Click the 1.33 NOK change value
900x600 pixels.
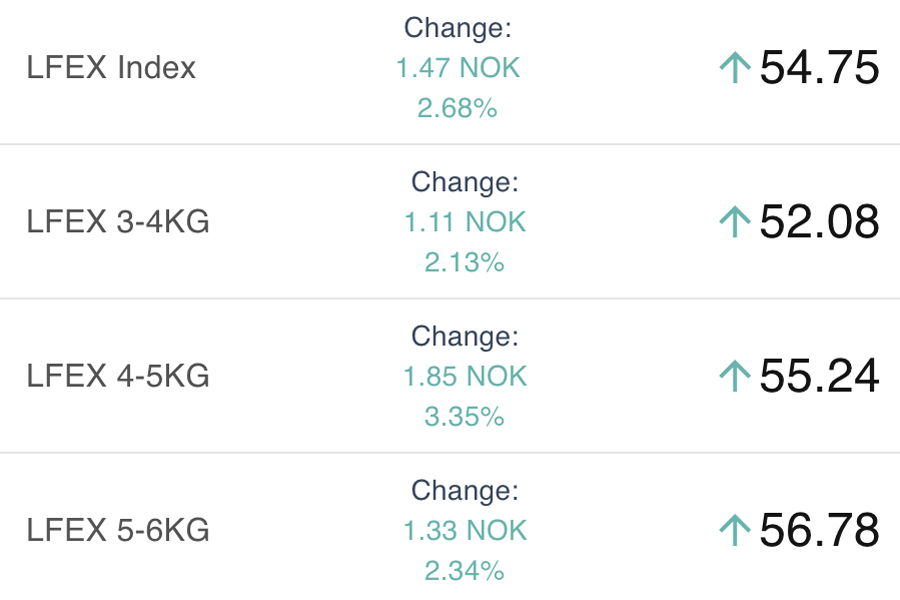[464, 530]
